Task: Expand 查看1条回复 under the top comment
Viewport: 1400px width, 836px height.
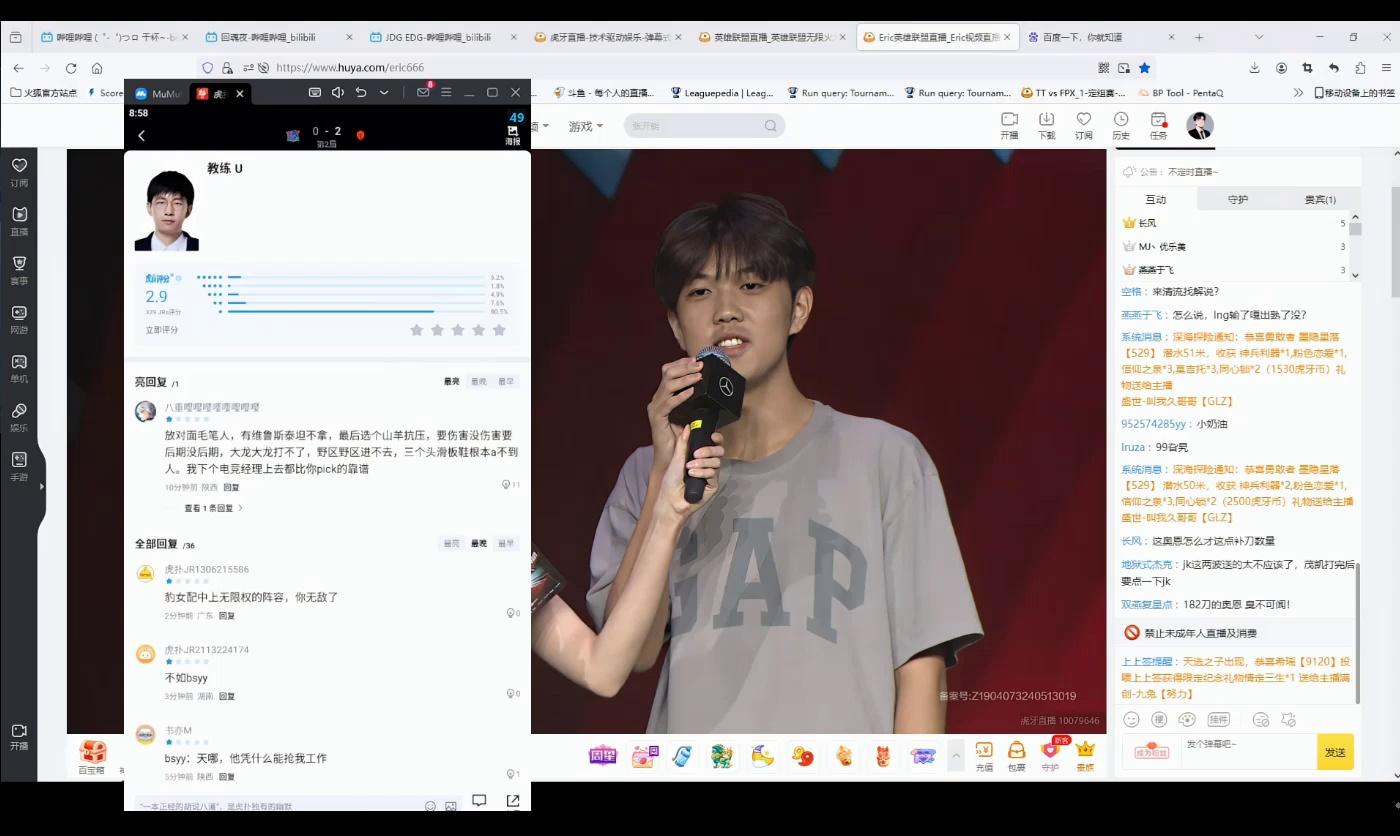Action: 212,508
